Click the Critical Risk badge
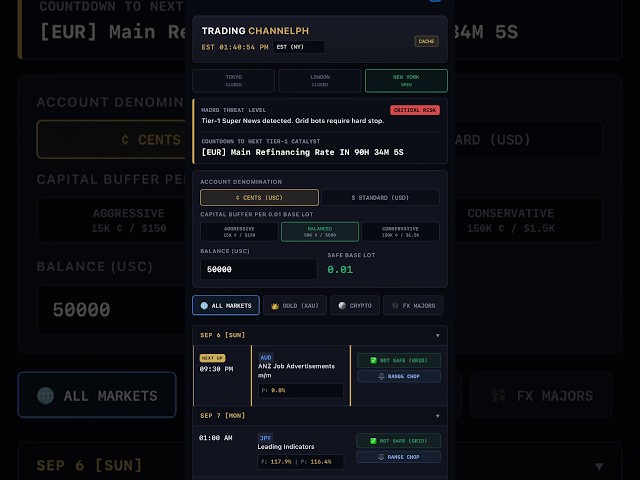640x480 pixels. pos(415,110)
